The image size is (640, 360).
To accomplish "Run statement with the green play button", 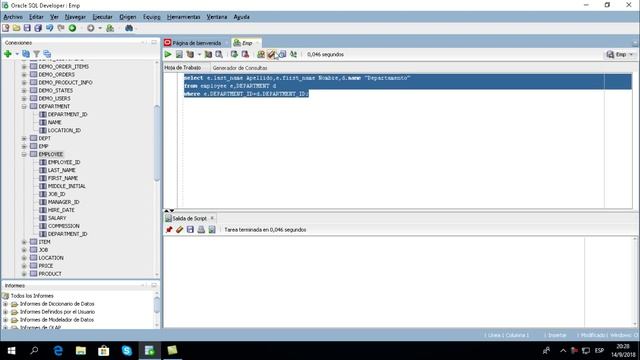I will pyautogui.click(x=168, y=54).
